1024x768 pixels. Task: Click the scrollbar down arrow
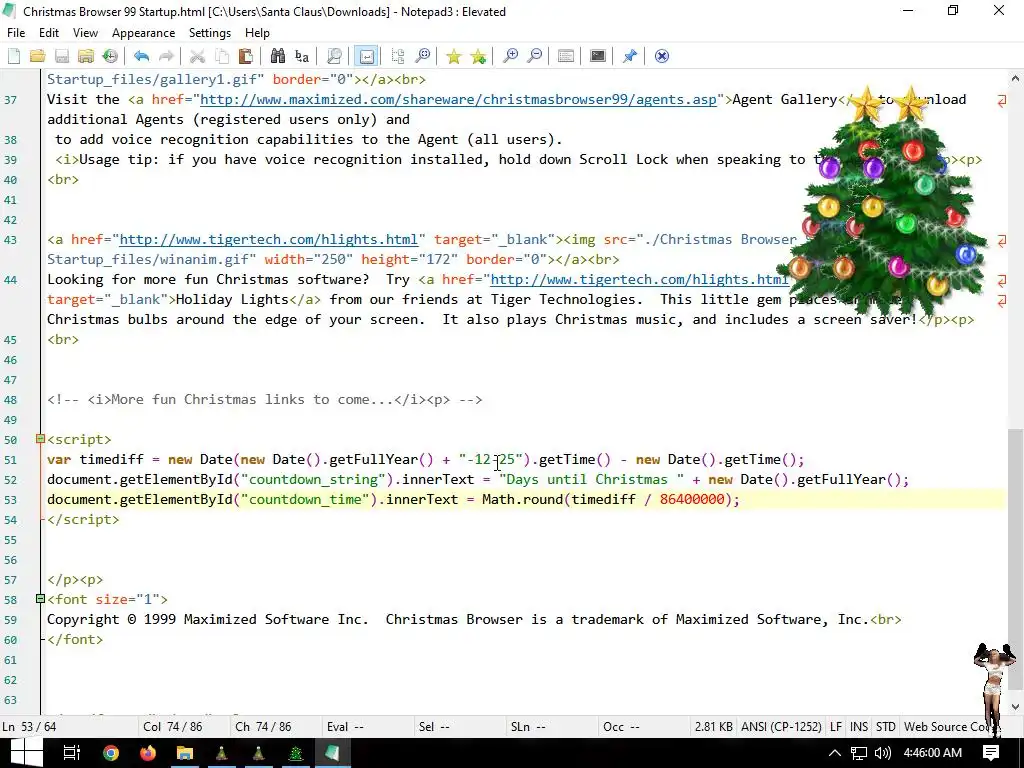(x=1015, y=707)
